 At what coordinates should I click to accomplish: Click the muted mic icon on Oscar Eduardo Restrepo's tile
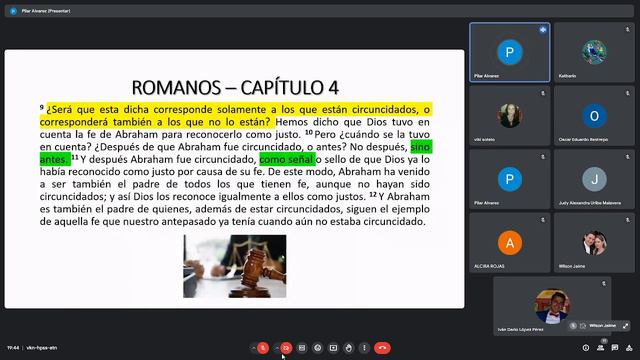click(x=627, y=93)
